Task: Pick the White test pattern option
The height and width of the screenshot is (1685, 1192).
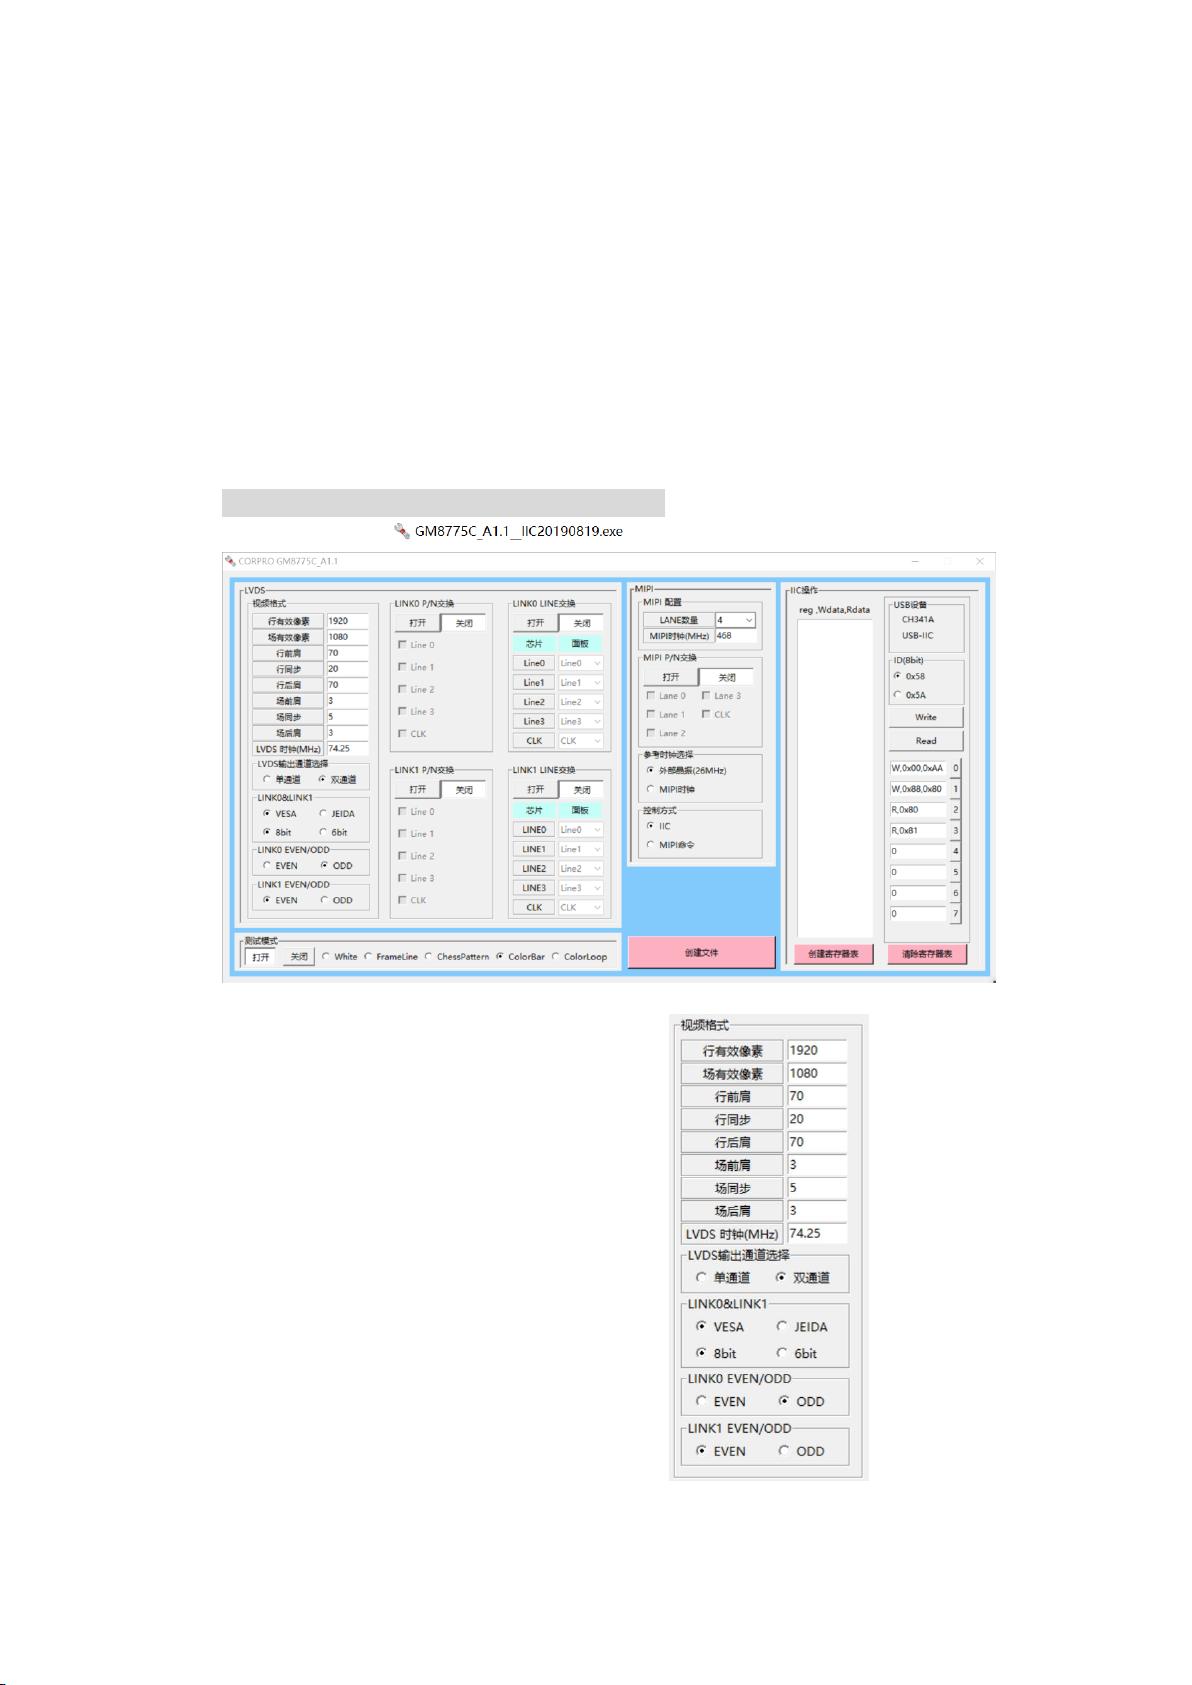Action: [326, 957]
